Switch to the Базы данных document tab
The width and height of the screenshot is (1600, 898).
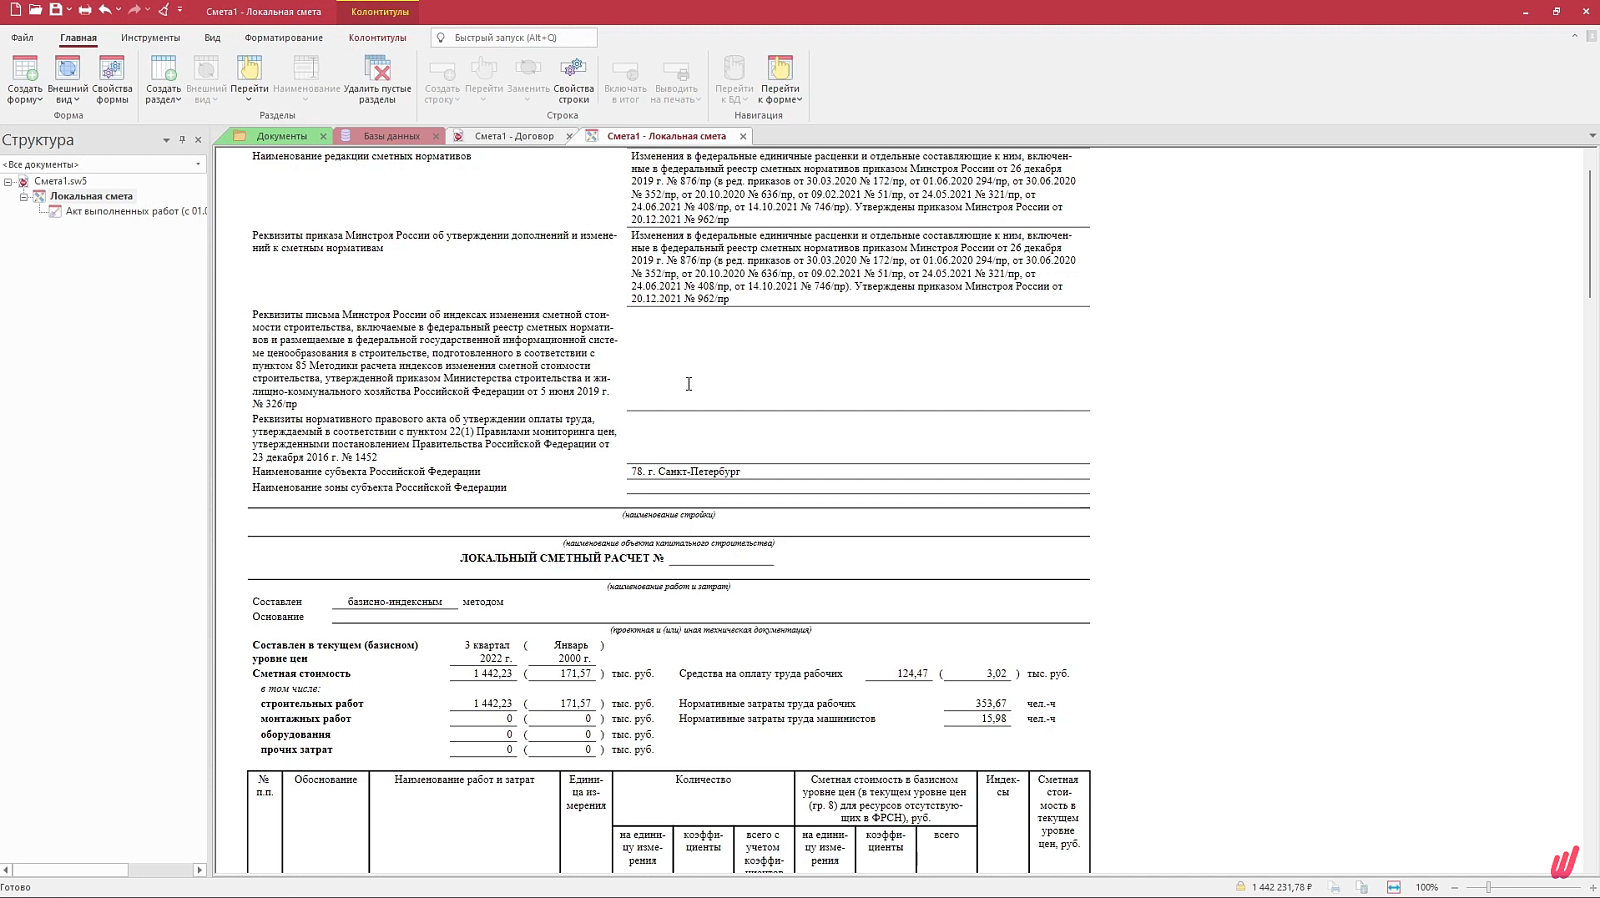391,136
